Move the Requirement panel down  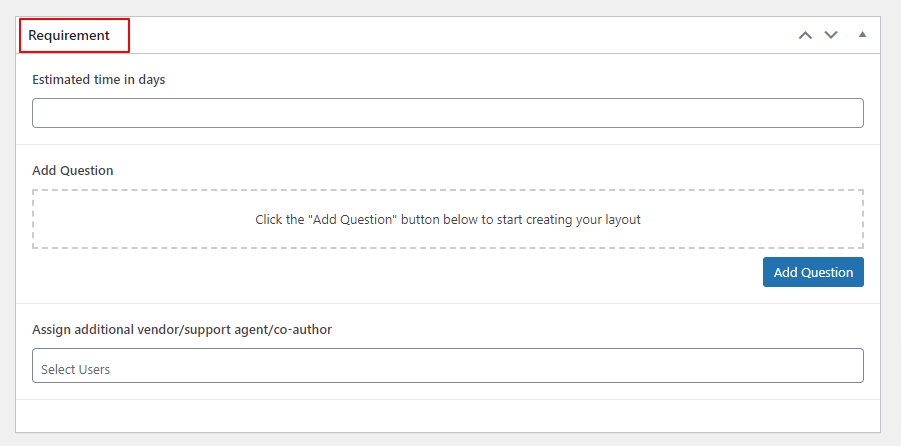[830, 35]
